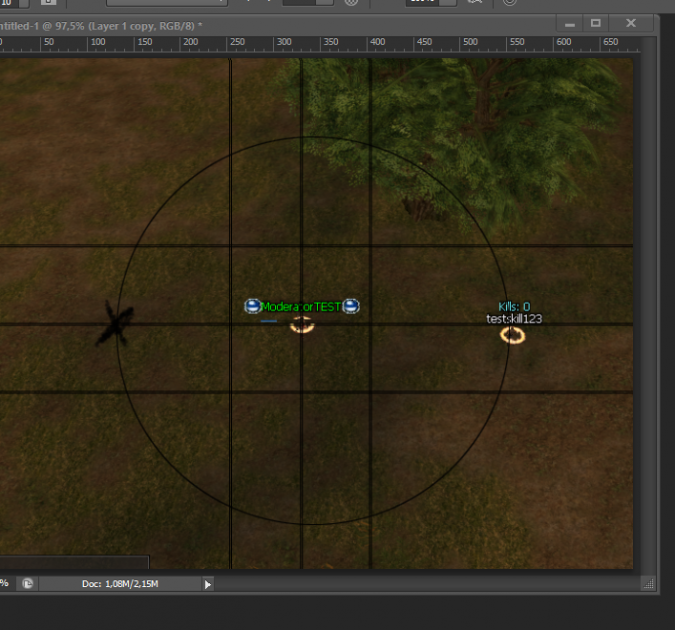Click the blue badge left of ModeratorTEST
This screenshot has width=675, height=630.
coord(253,306)
